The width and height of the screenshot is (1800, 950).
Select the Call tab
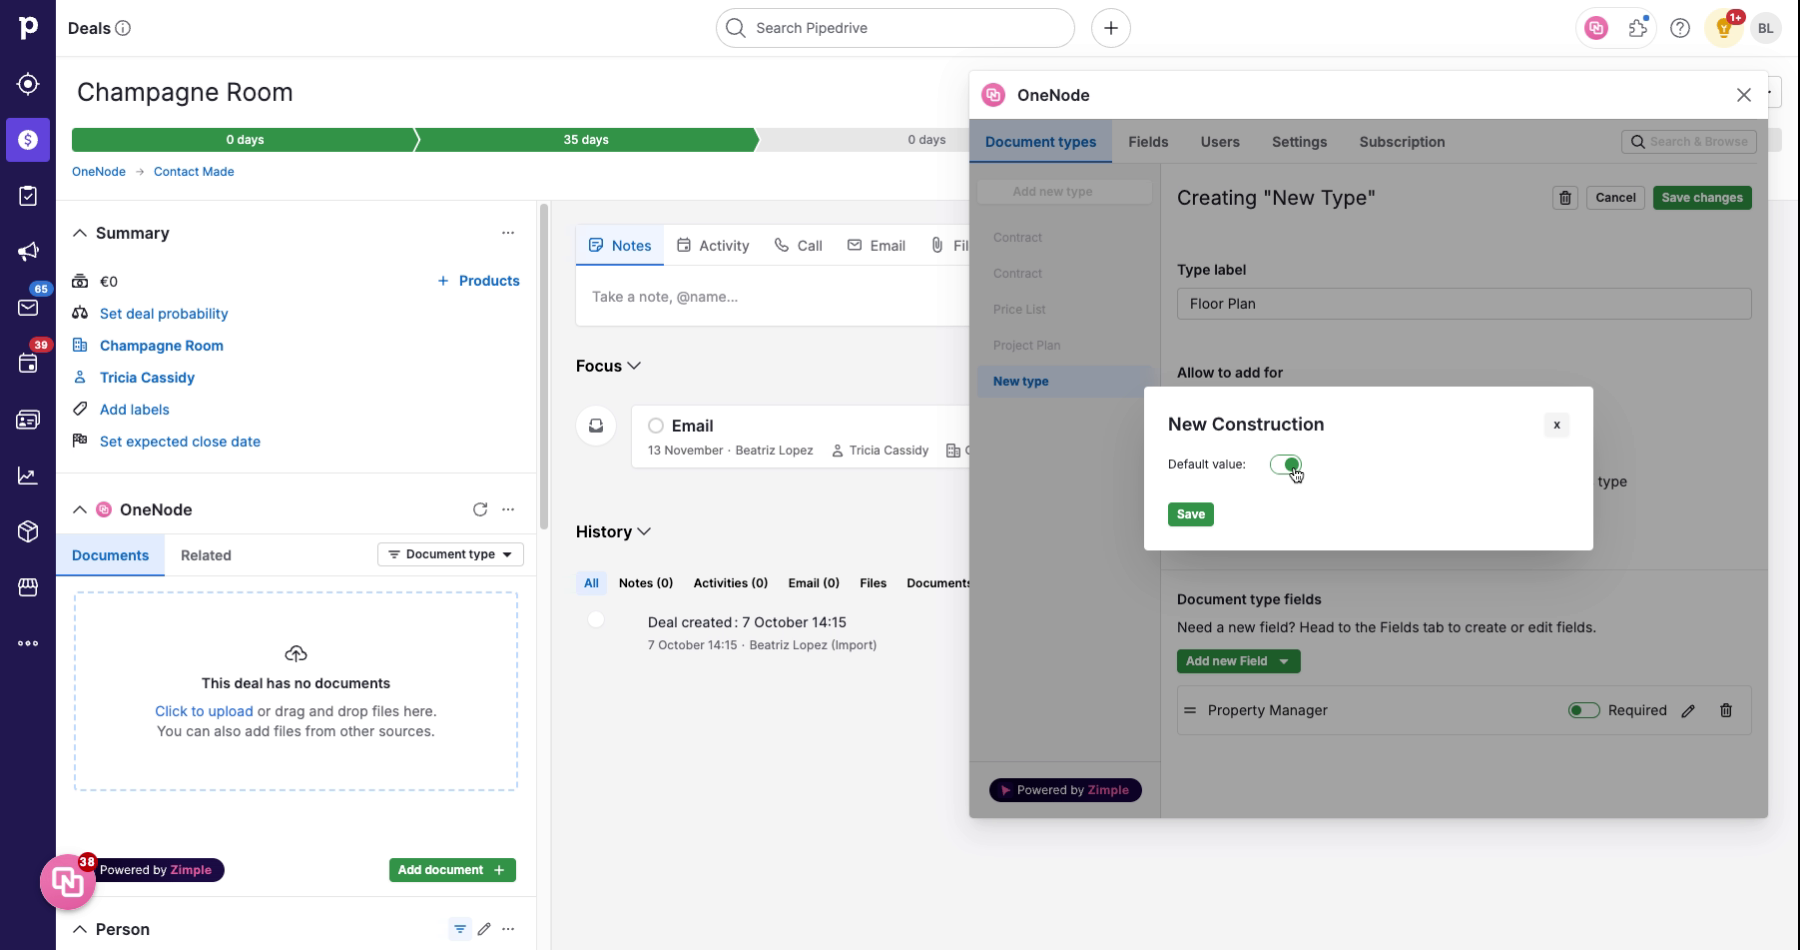click(x=798, y=245)
